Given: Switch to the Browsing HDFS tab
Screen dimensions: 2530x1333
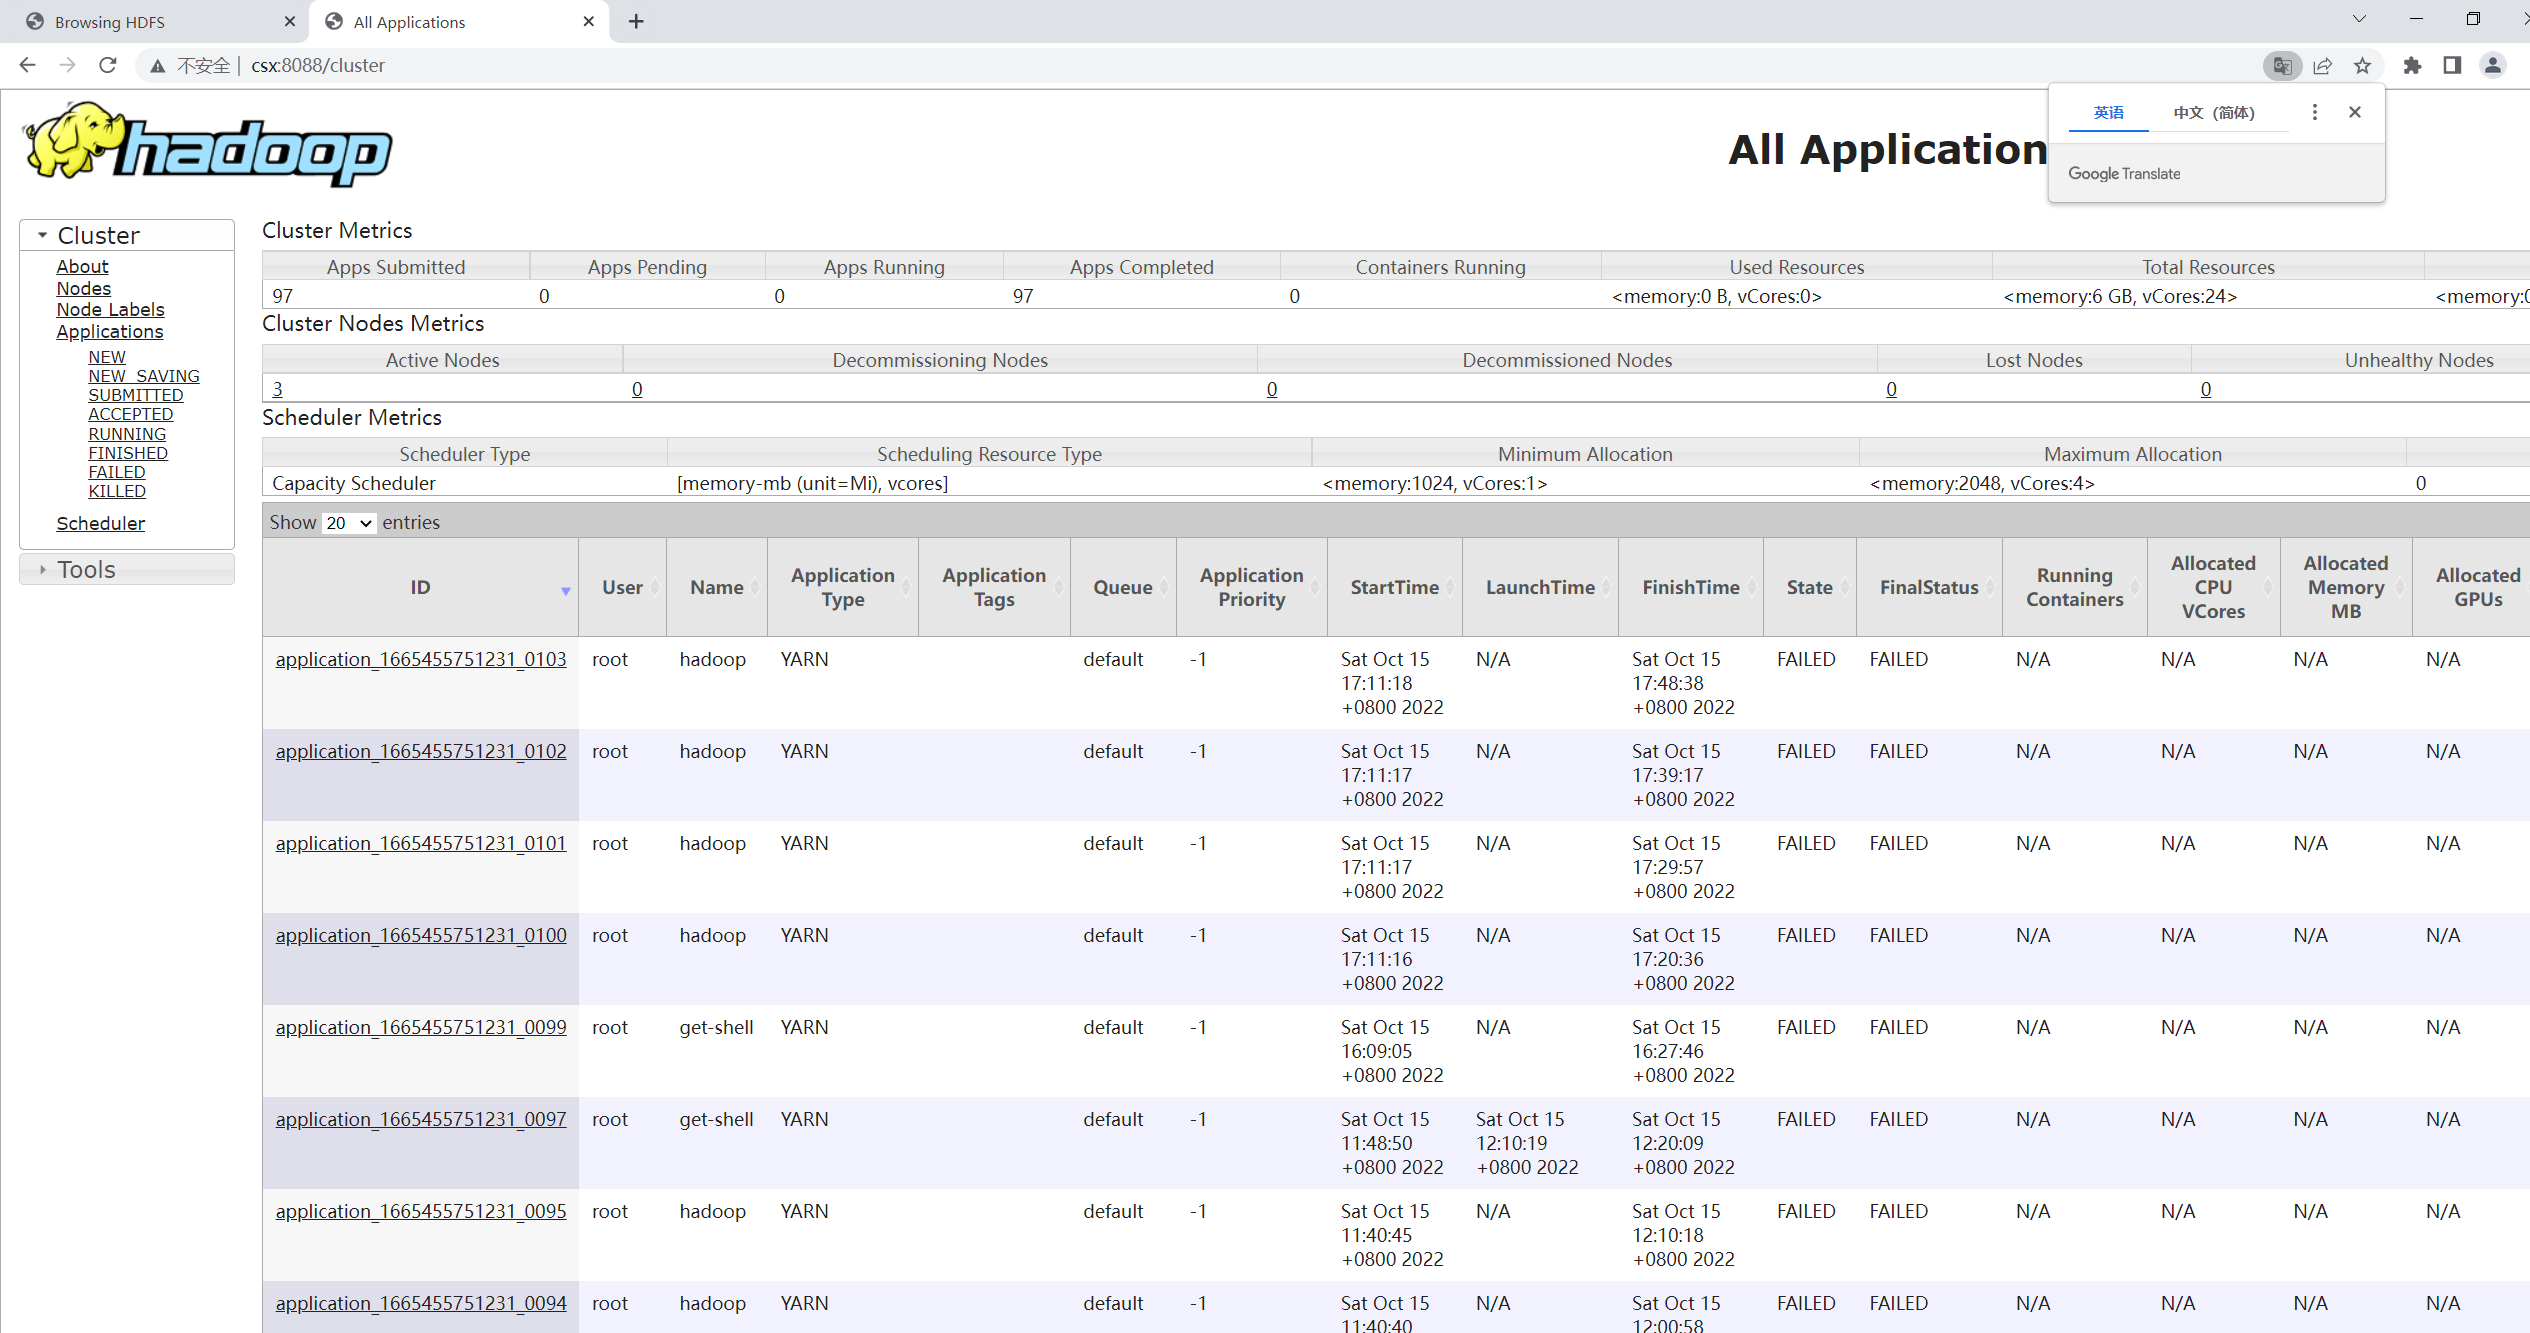Looking at the screenshot, I should tap(110, 22).
